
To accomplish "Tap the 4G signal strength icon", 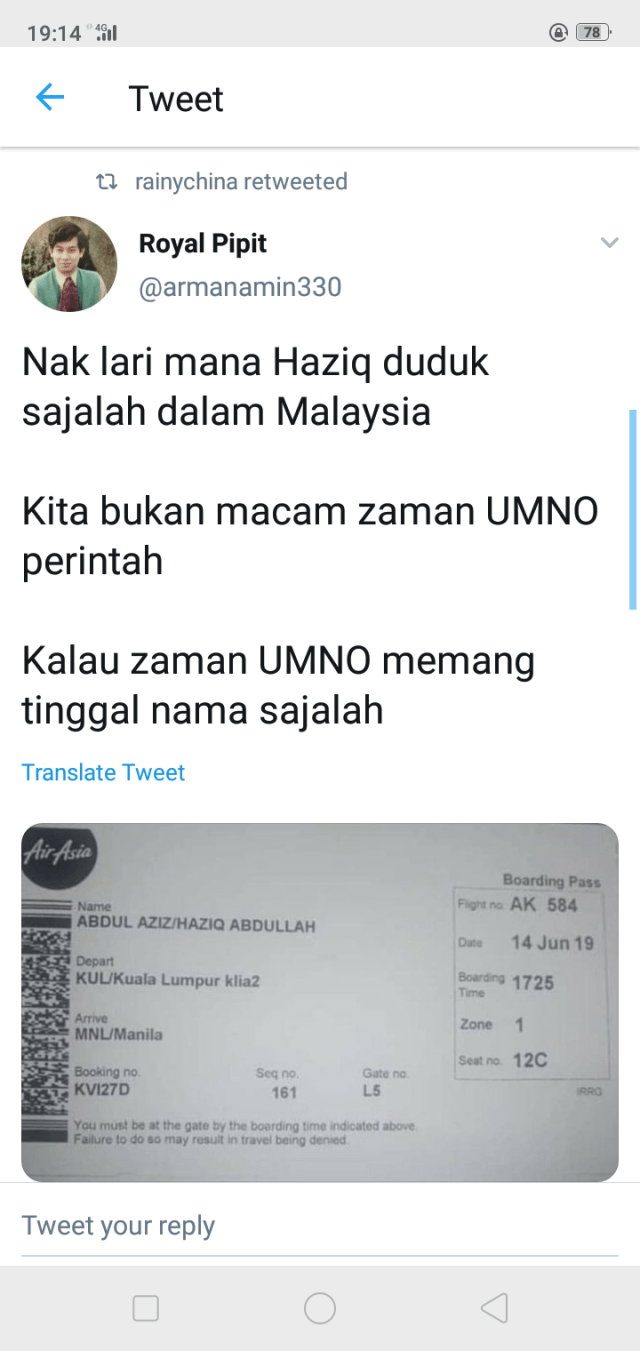I will [x=105, y=32].
